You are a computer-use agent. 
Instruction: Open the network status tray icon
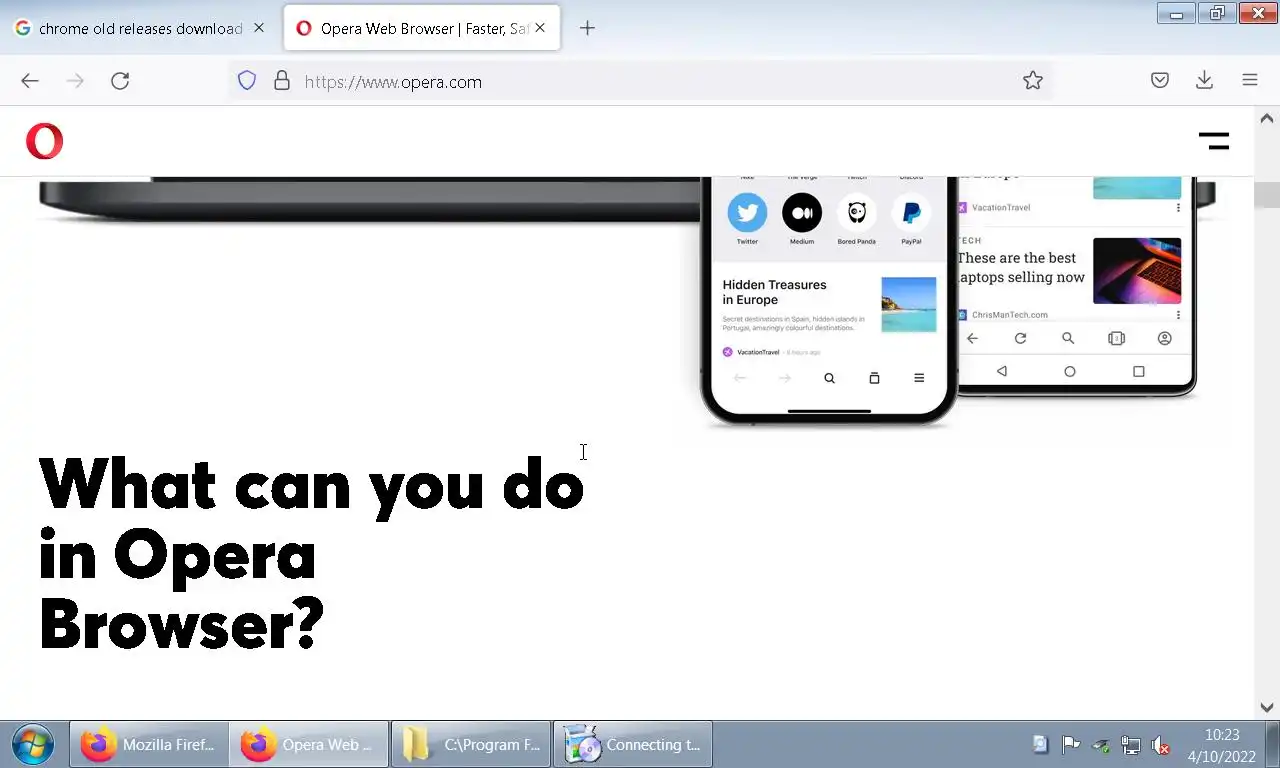1131,744
